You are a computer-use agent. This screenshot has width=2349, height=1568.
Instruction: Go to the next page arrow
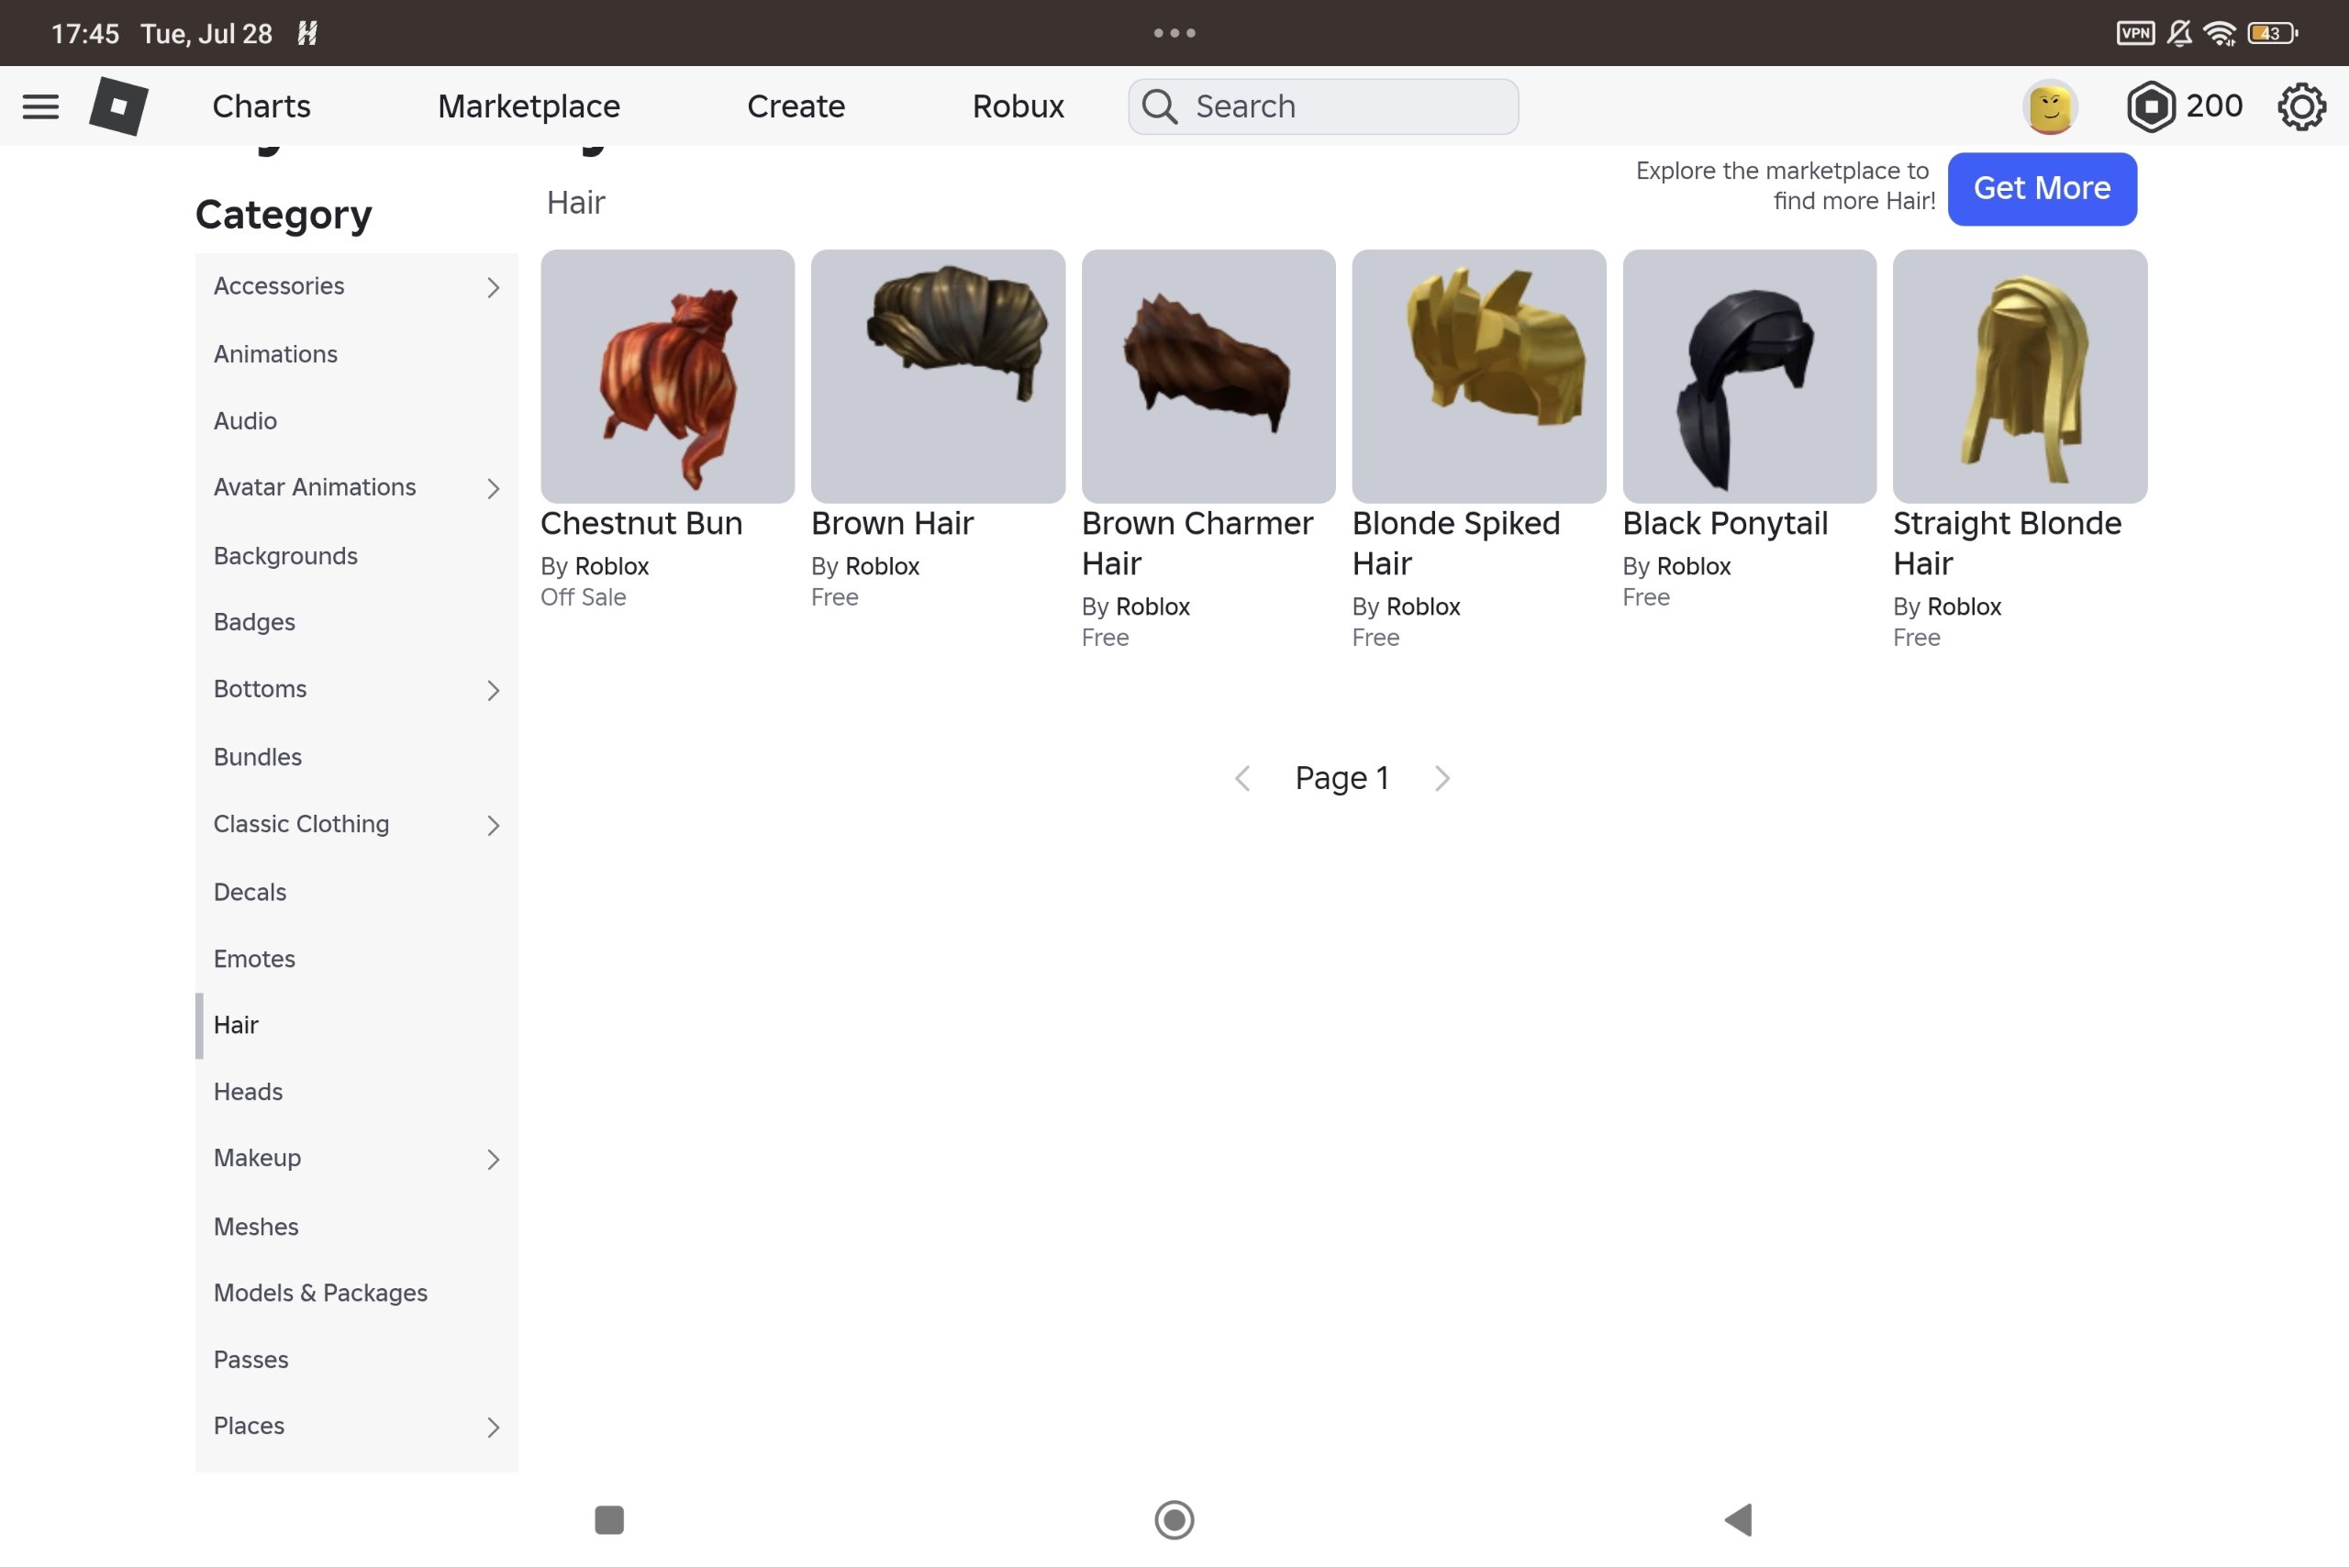coord(1441,778)
